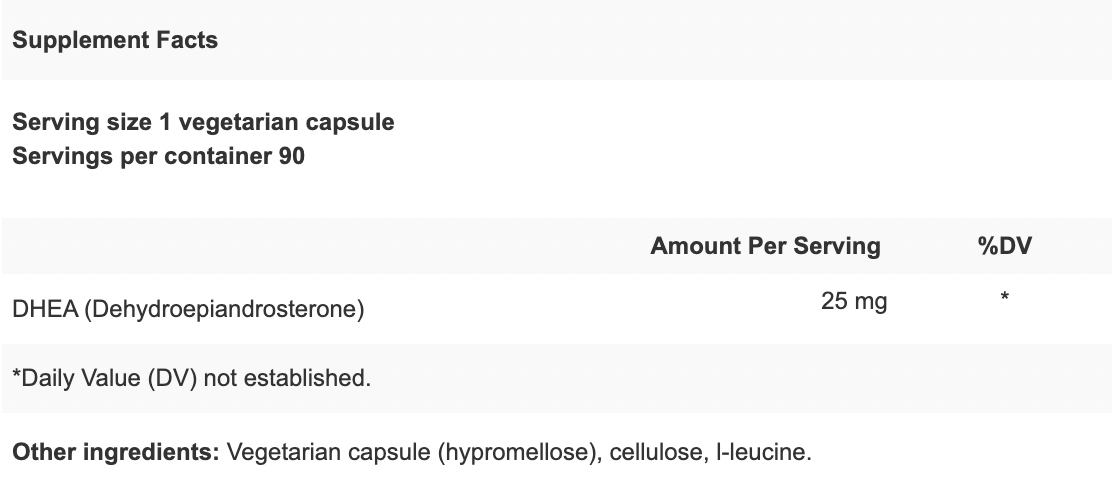Click the l-leucine ingredient text
This screenshot has height=486, width=1112.
pyautogui.click(x=762, y=452)
